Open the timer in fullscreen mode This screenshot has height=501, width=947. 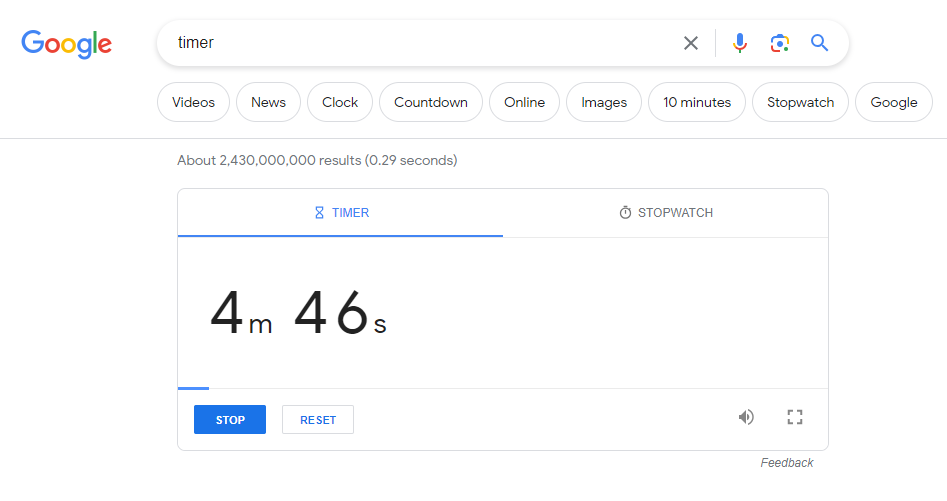pos(795,417)
